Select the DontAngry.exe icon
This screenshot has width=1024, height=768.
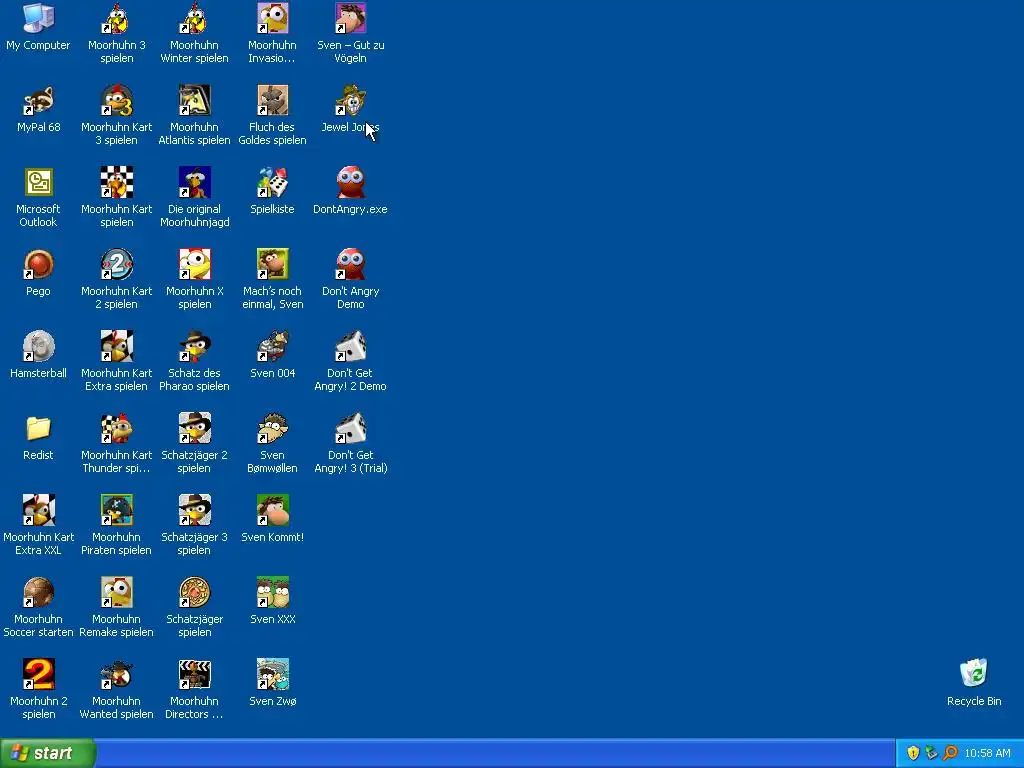tap(351, 182)
